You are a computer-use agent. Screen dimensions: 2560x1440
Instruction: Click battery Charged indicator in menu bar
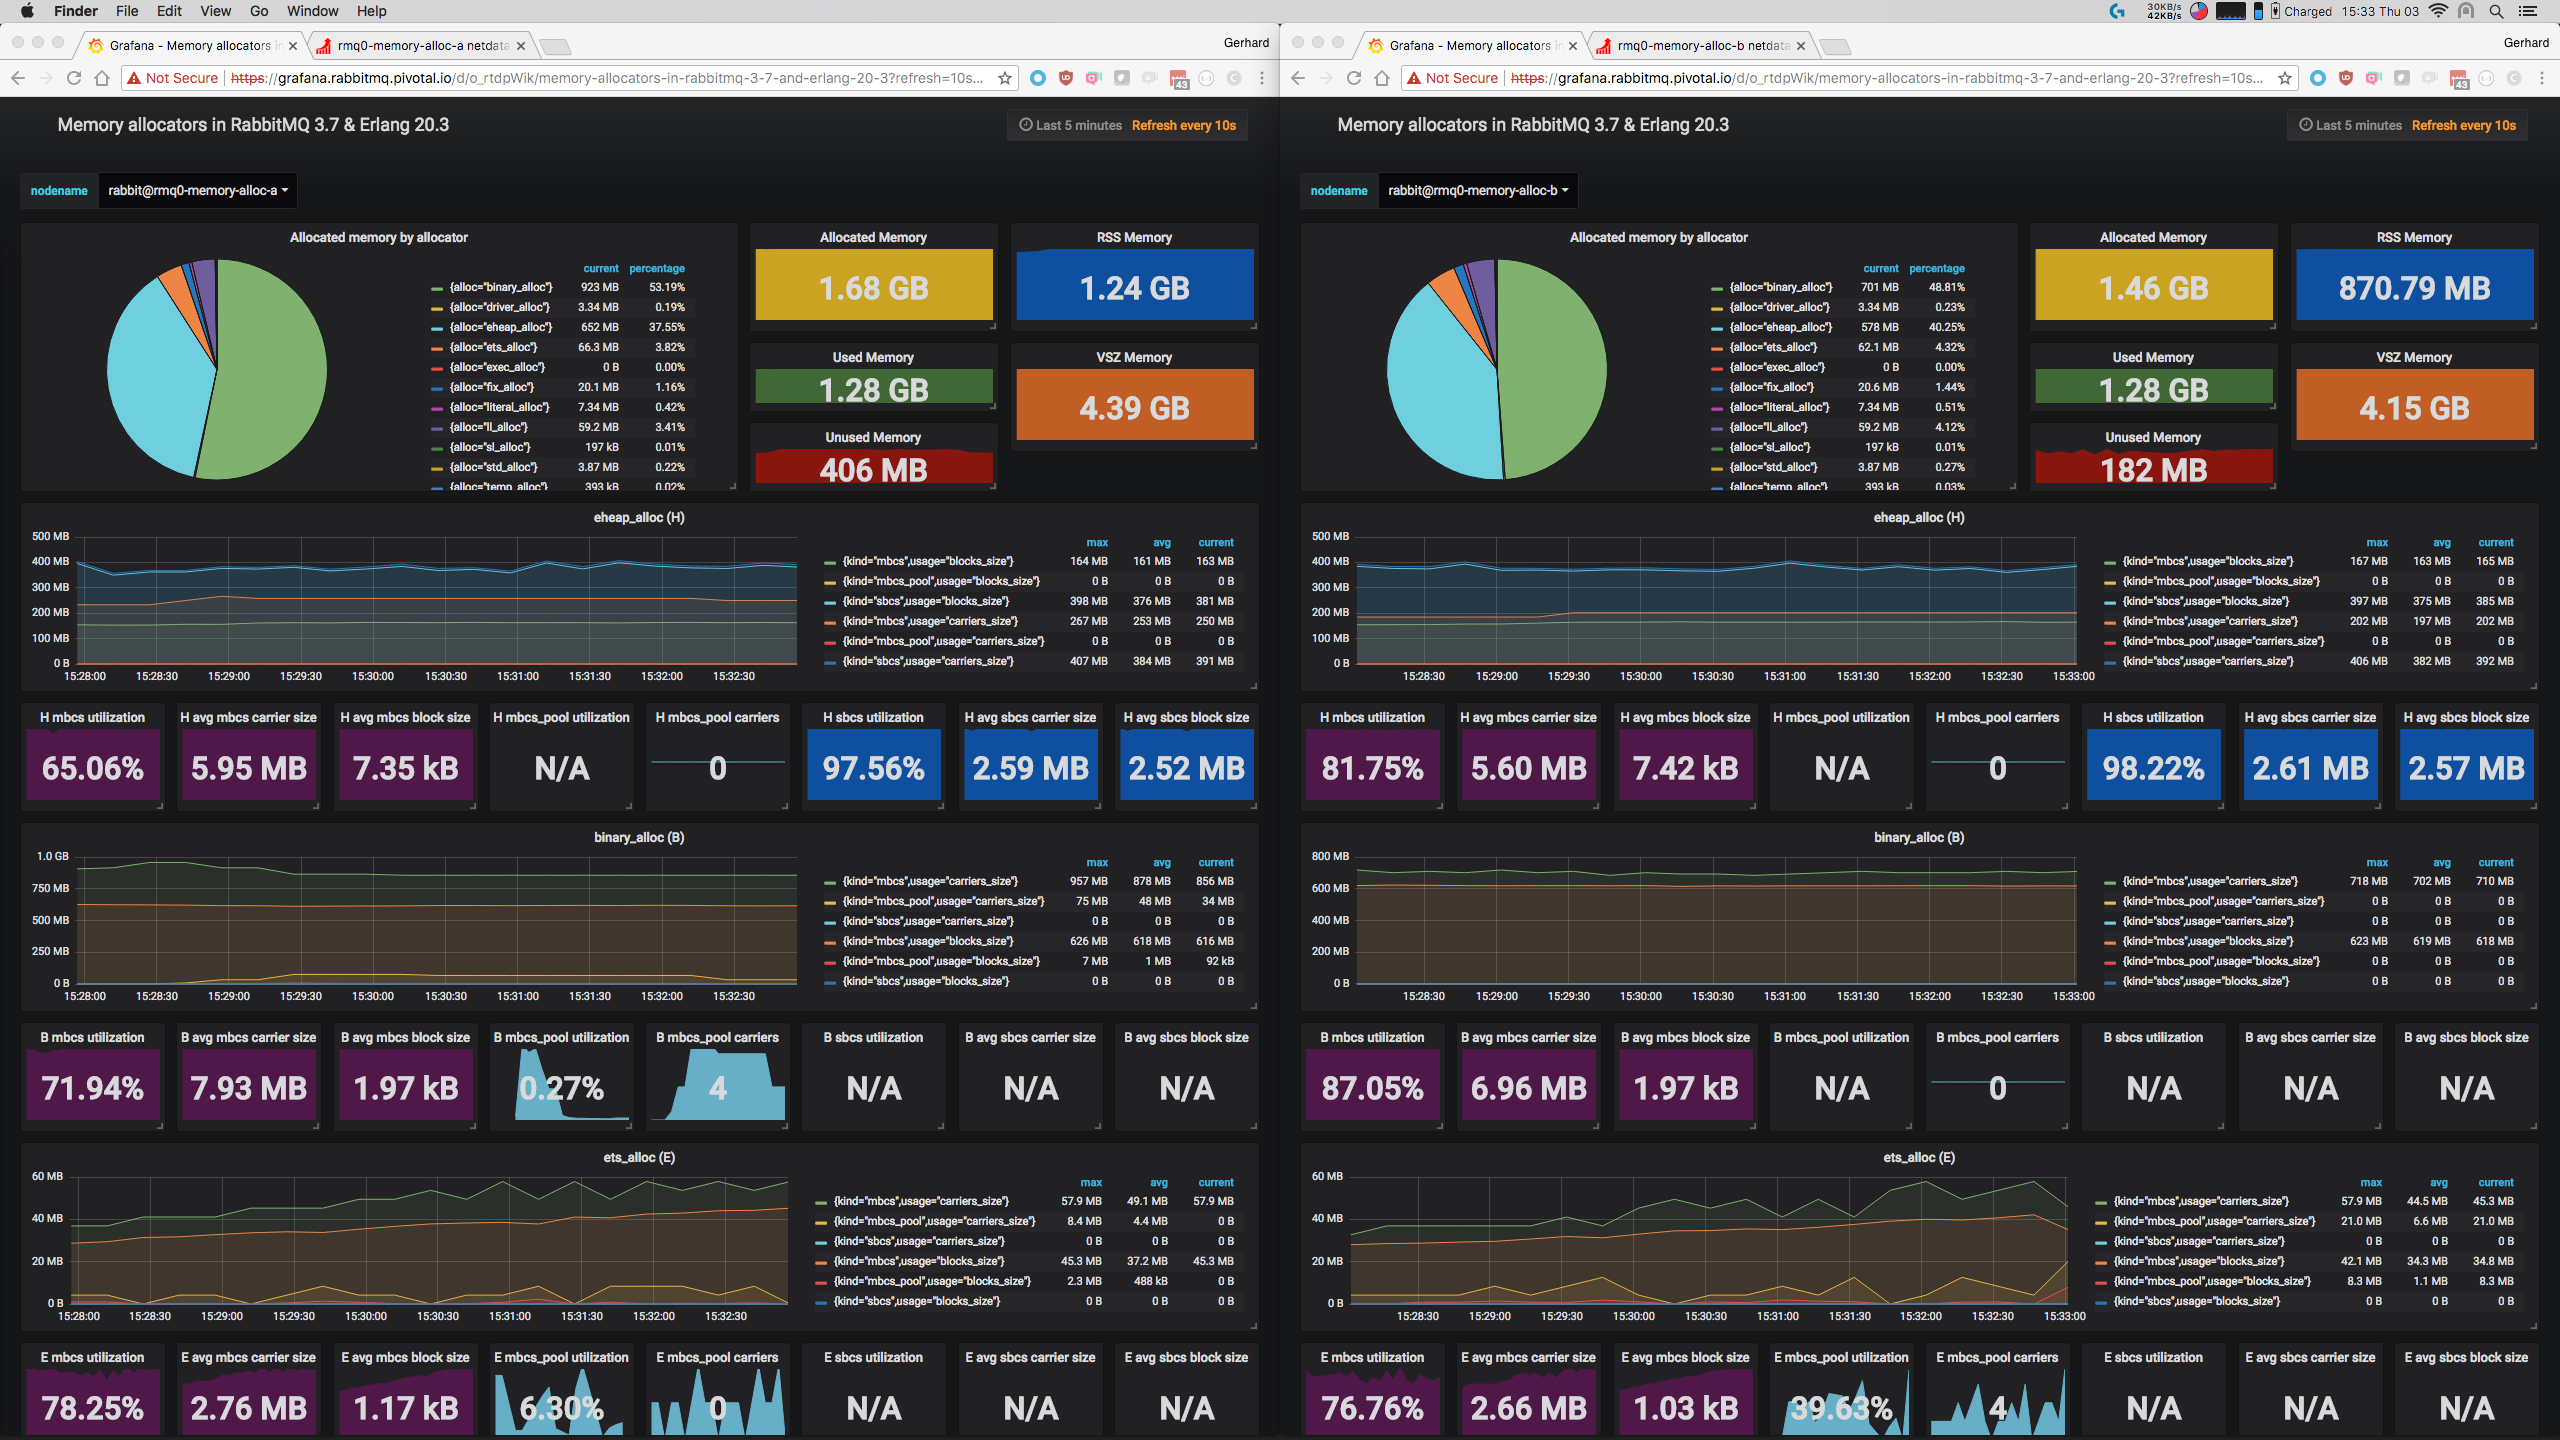(2301, 11)
